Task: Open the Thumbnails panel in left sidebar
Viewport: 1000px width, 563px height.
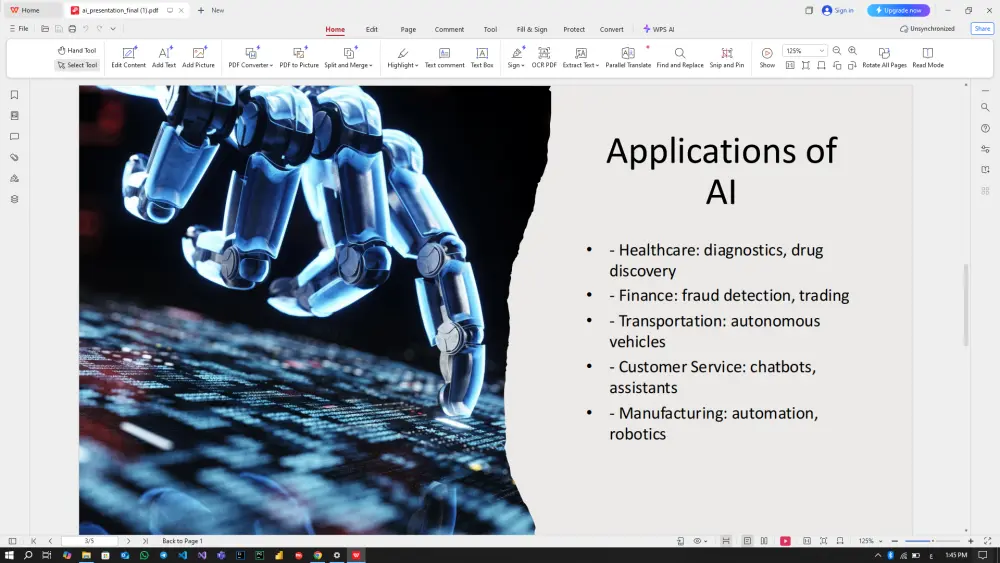Action: pyautogui.click(x=14, y=115)
